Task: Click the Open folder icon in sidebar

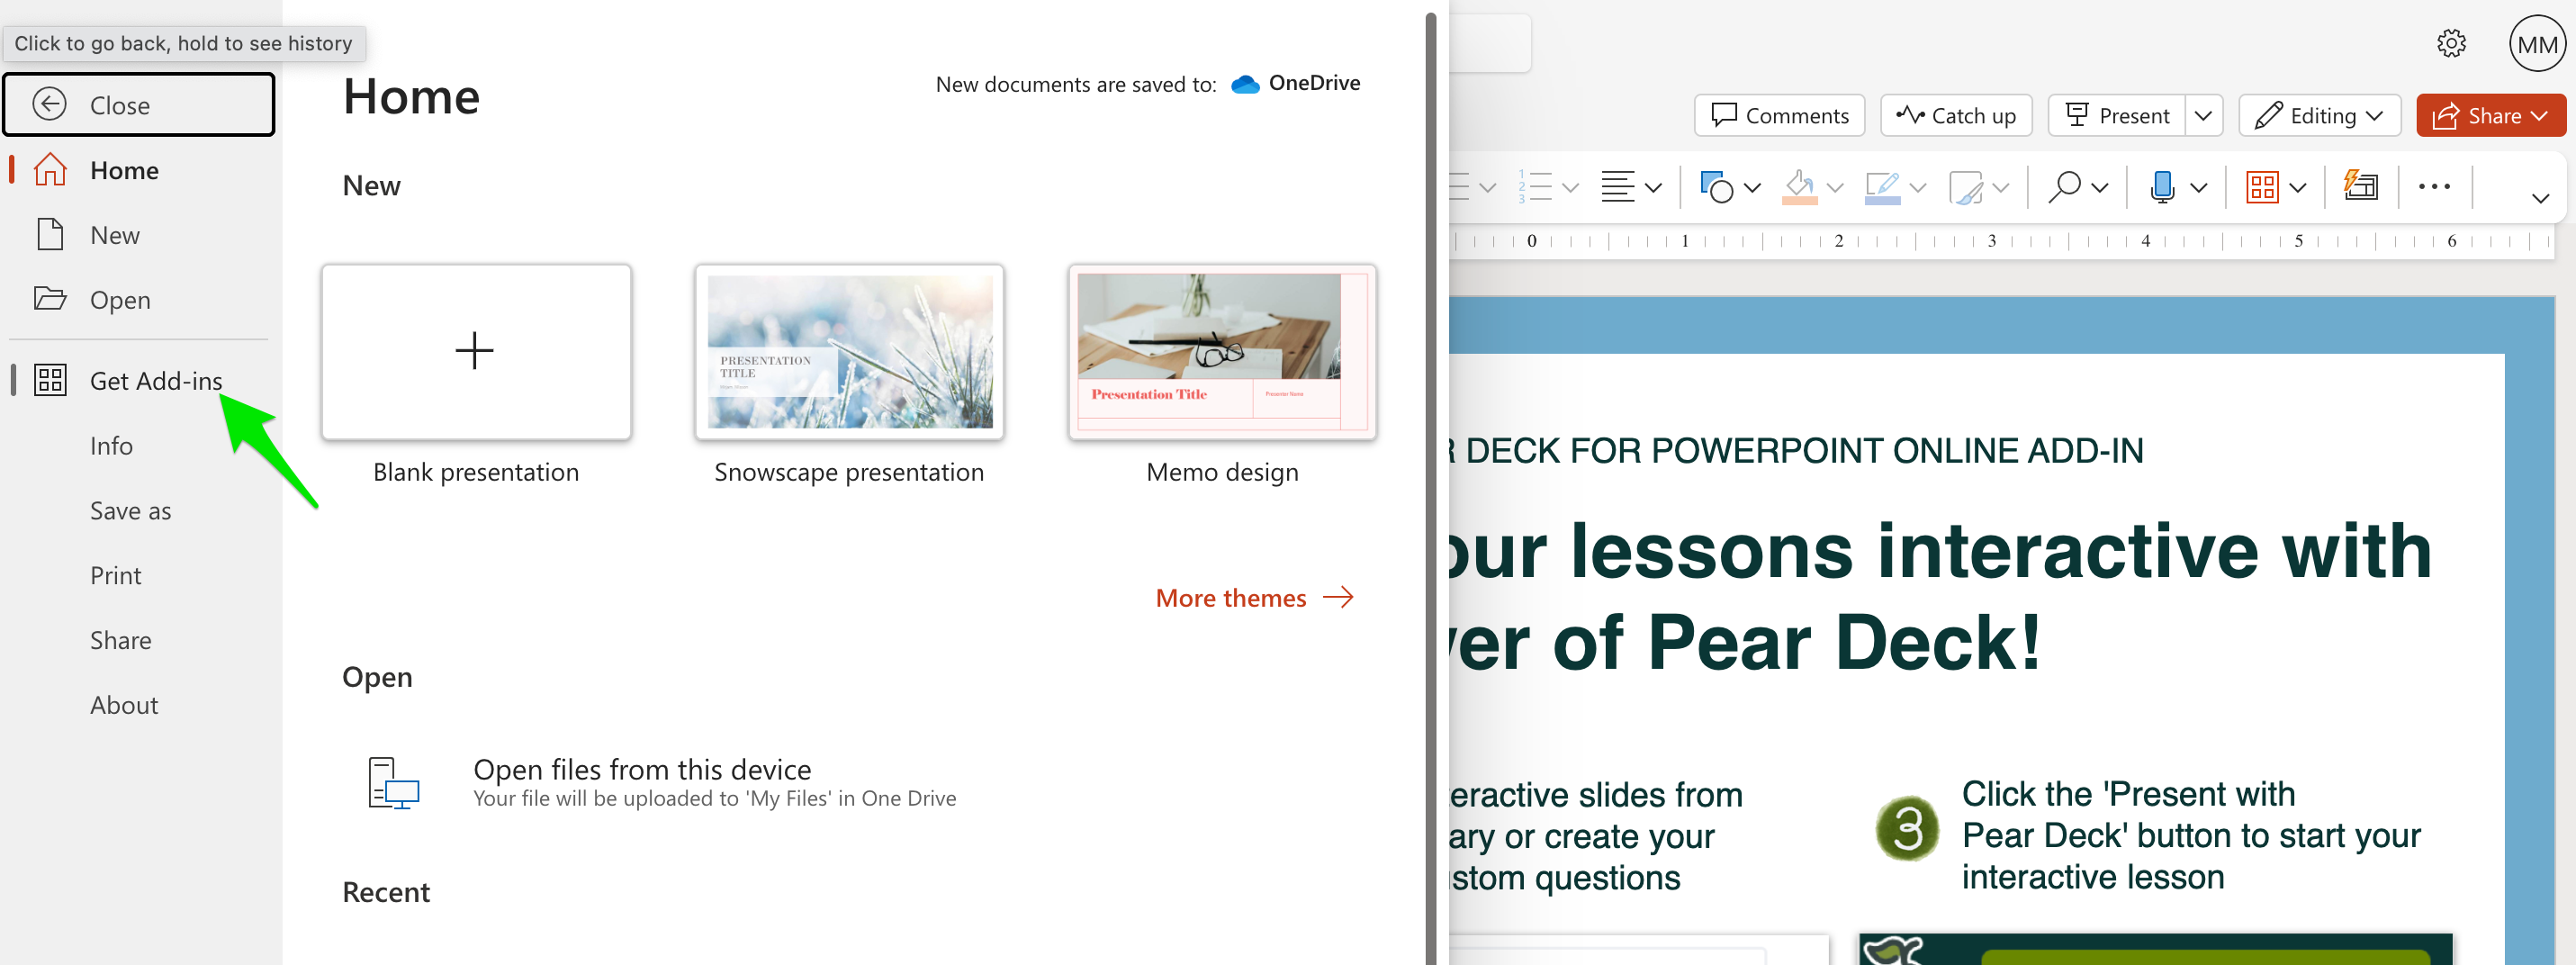Action: [50, 299]
